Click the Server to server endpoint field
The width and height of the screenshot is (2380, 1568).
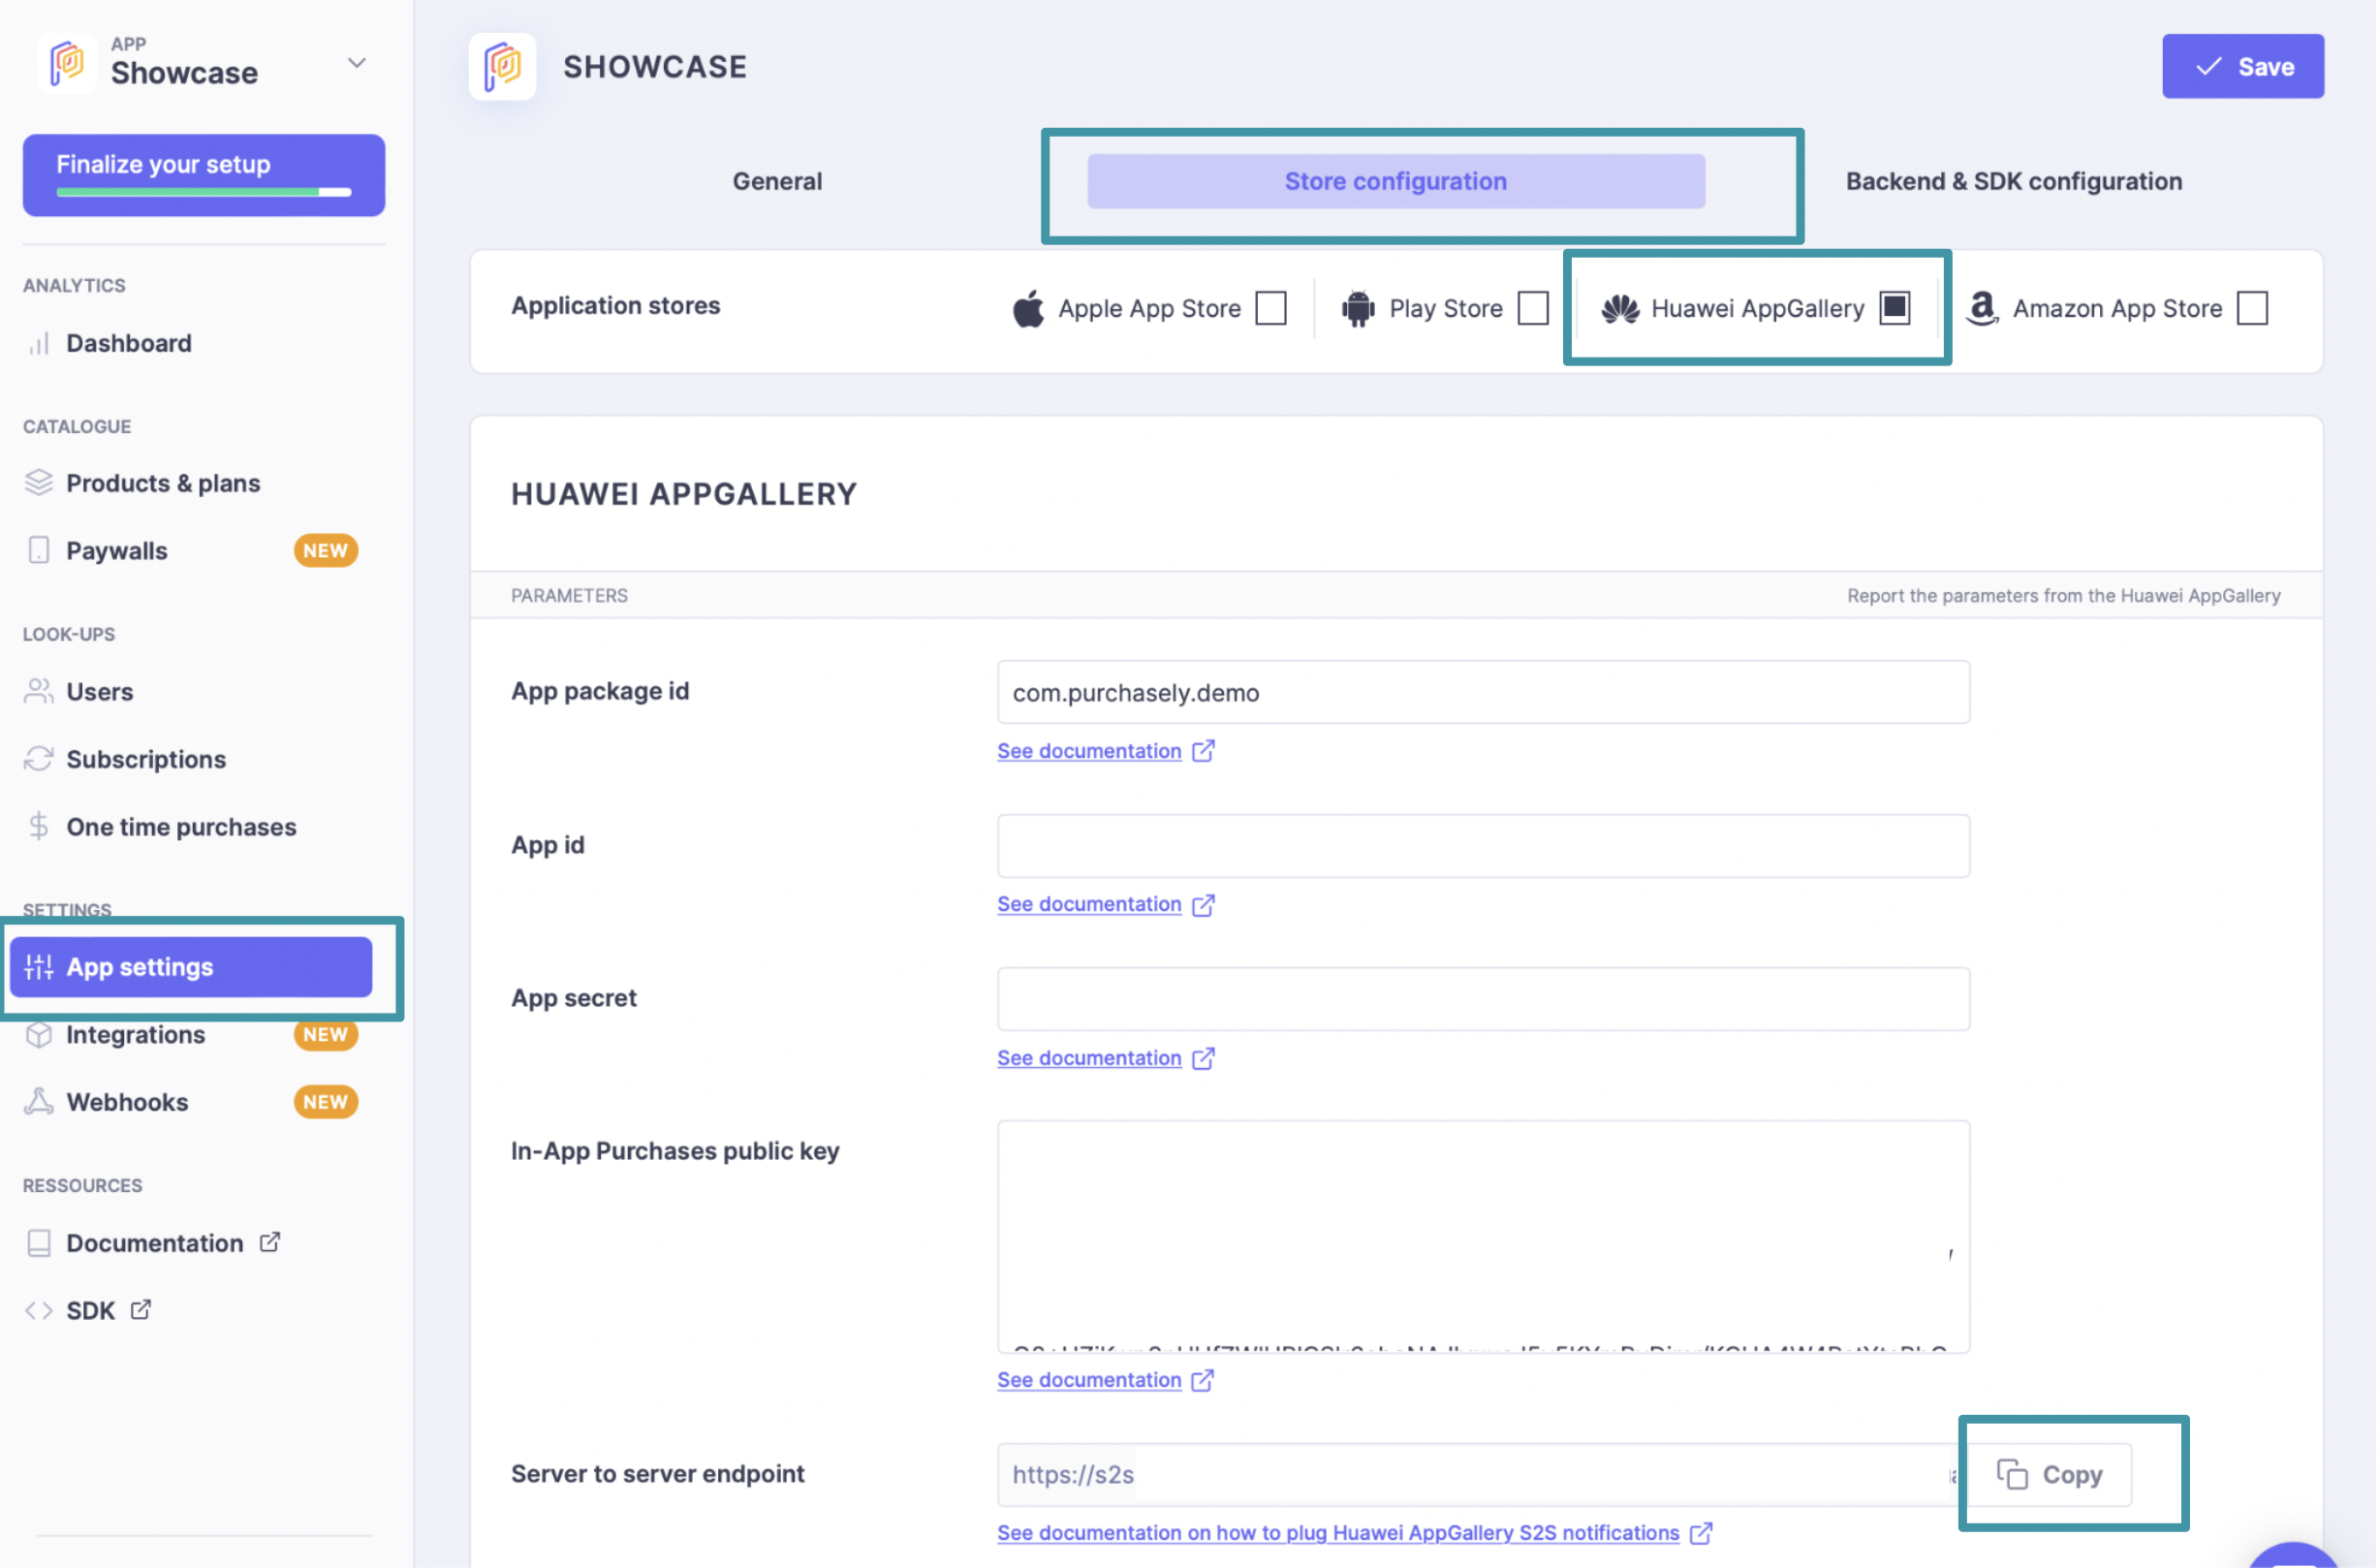(x=1480, y=1477)
